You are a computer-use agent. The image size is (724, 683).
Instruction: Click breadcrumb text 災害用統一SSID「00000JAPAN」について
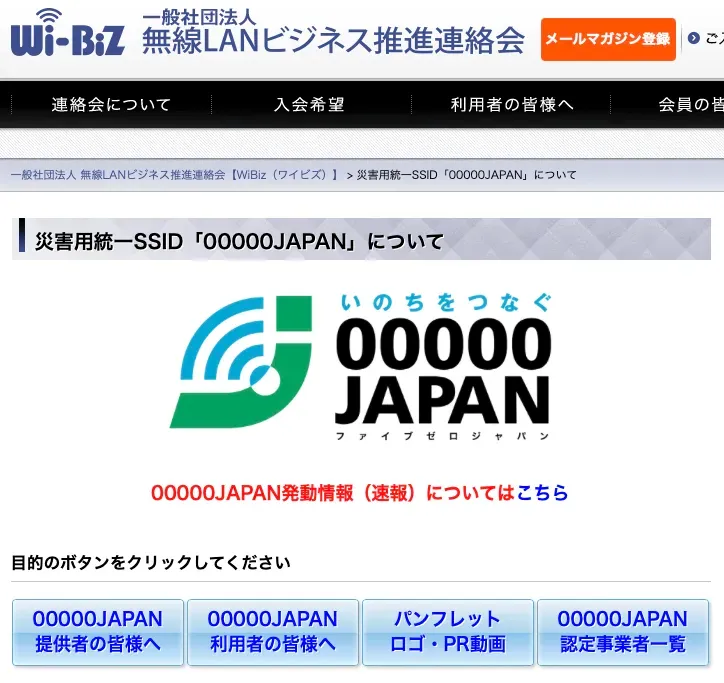[x=466, y=175]
